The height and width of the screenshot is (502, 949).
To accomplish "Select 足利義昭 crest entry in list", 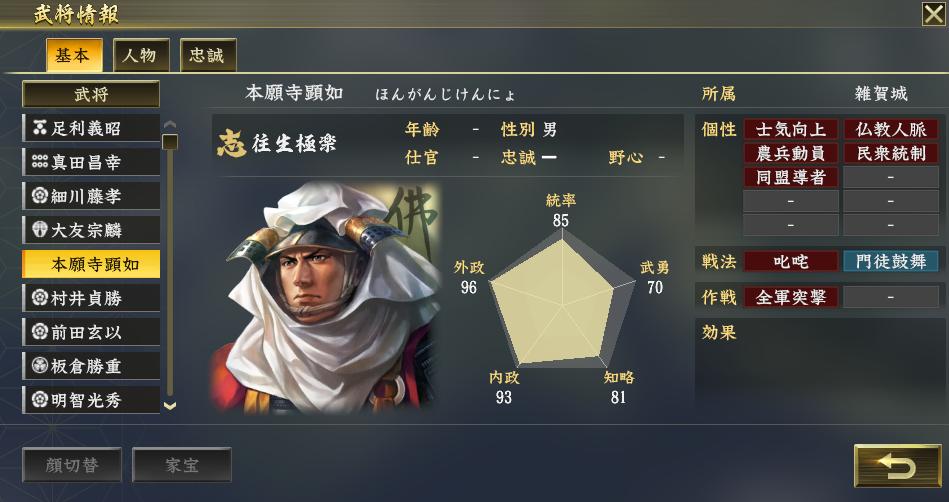I will pyautogui.click(x=91, y=128).
